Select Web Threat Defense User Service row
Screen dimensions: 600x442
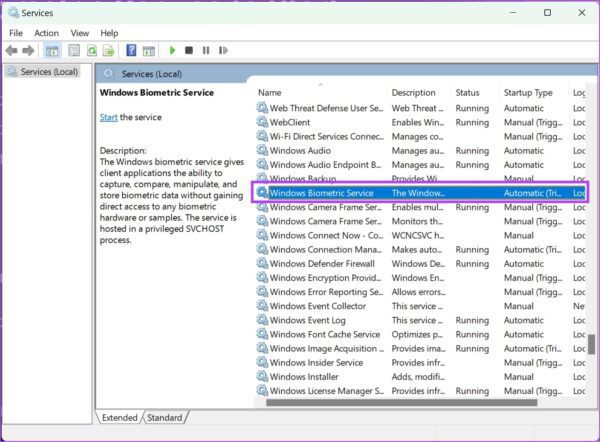coord(420,108)
